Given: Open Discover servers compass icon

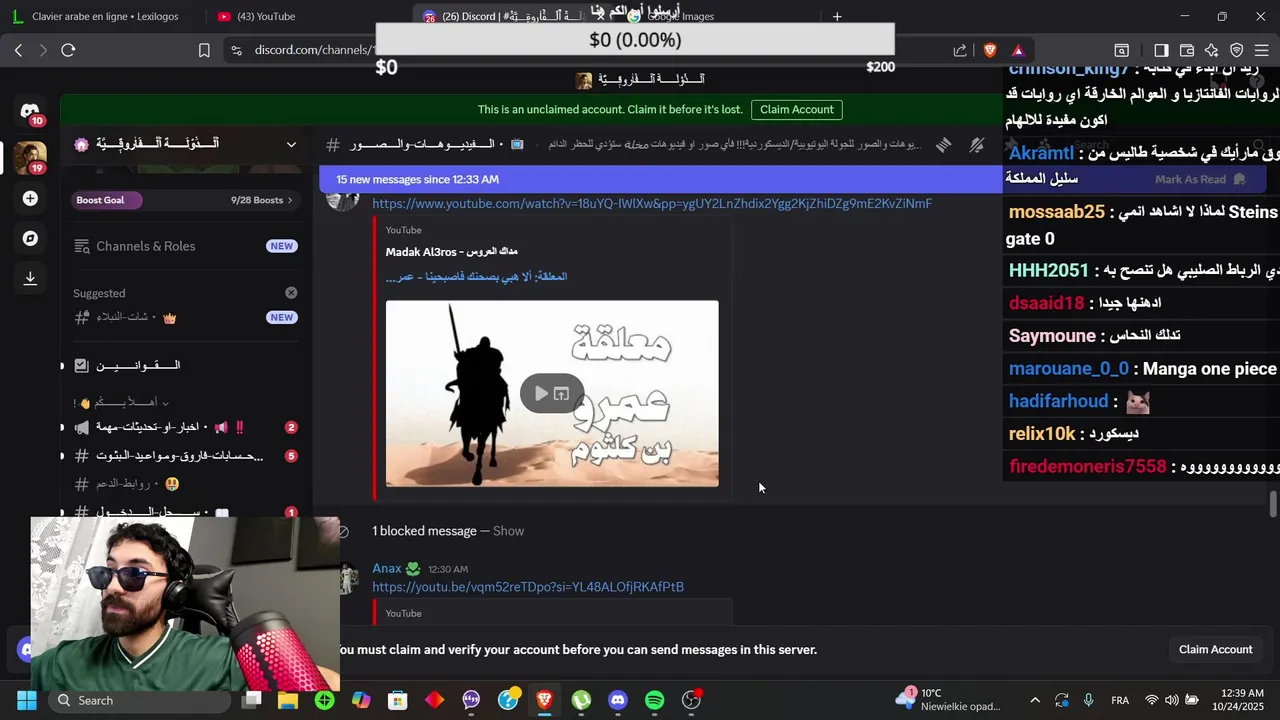Looking at the screenshot, I should [30, 238].
